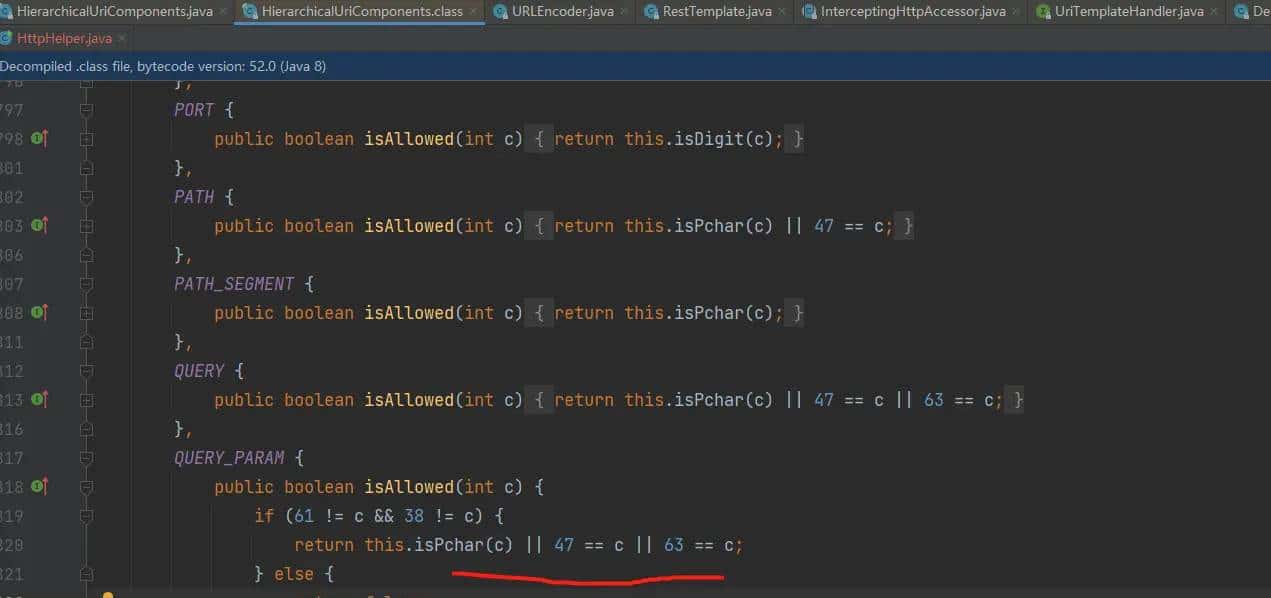Click the override icon next to PATH_SEGMENT isAllowed
Screen dimensions: 1271x598
point(35,312)
